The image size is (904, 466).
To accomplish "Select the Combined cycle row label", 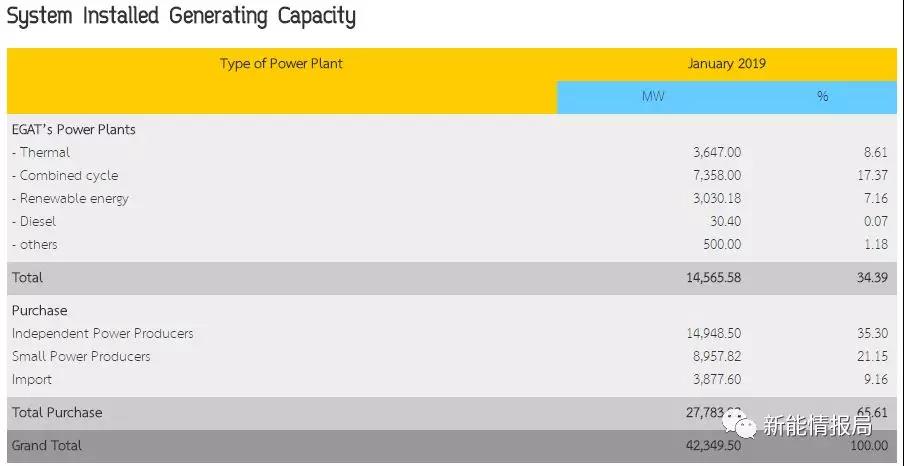I will click(x=65, y=175).
